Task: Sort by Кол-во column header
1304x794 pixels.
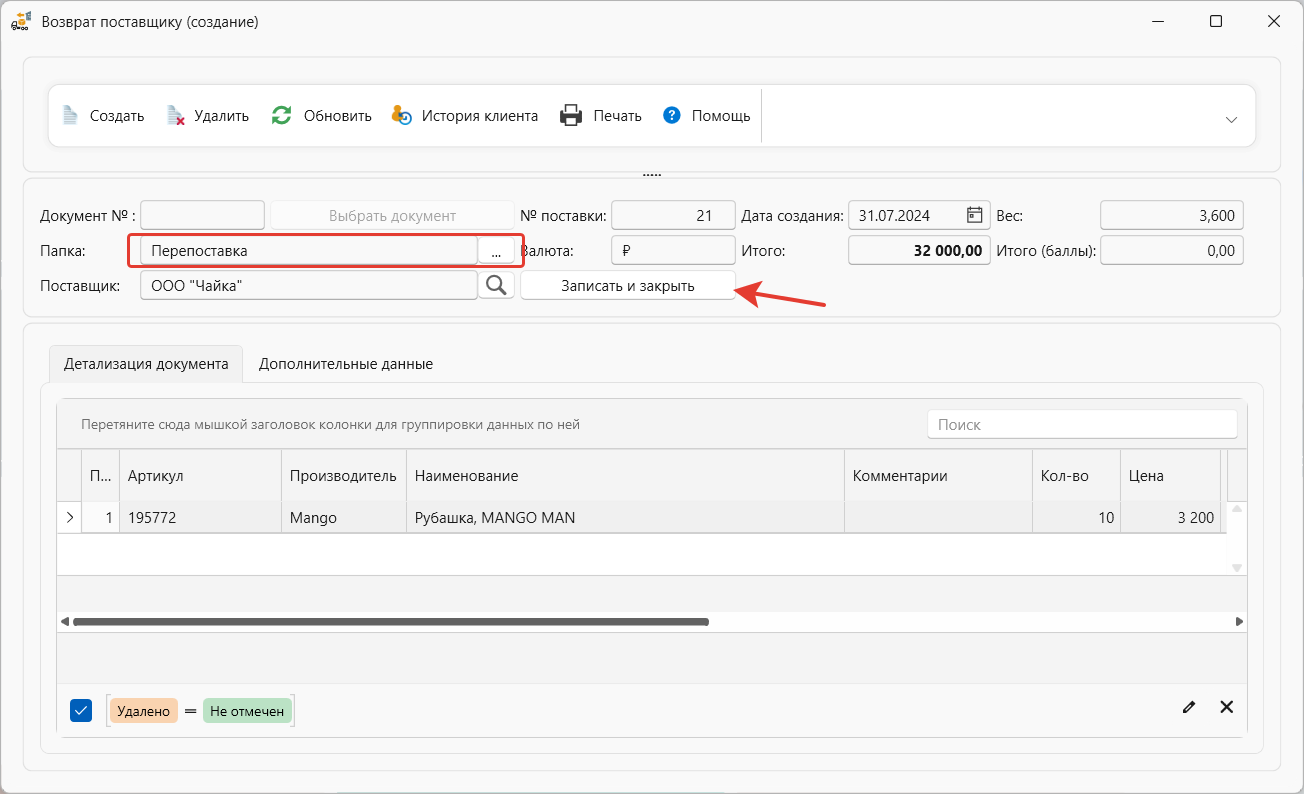Action: pyautogui.click(x=1076, y=475)
